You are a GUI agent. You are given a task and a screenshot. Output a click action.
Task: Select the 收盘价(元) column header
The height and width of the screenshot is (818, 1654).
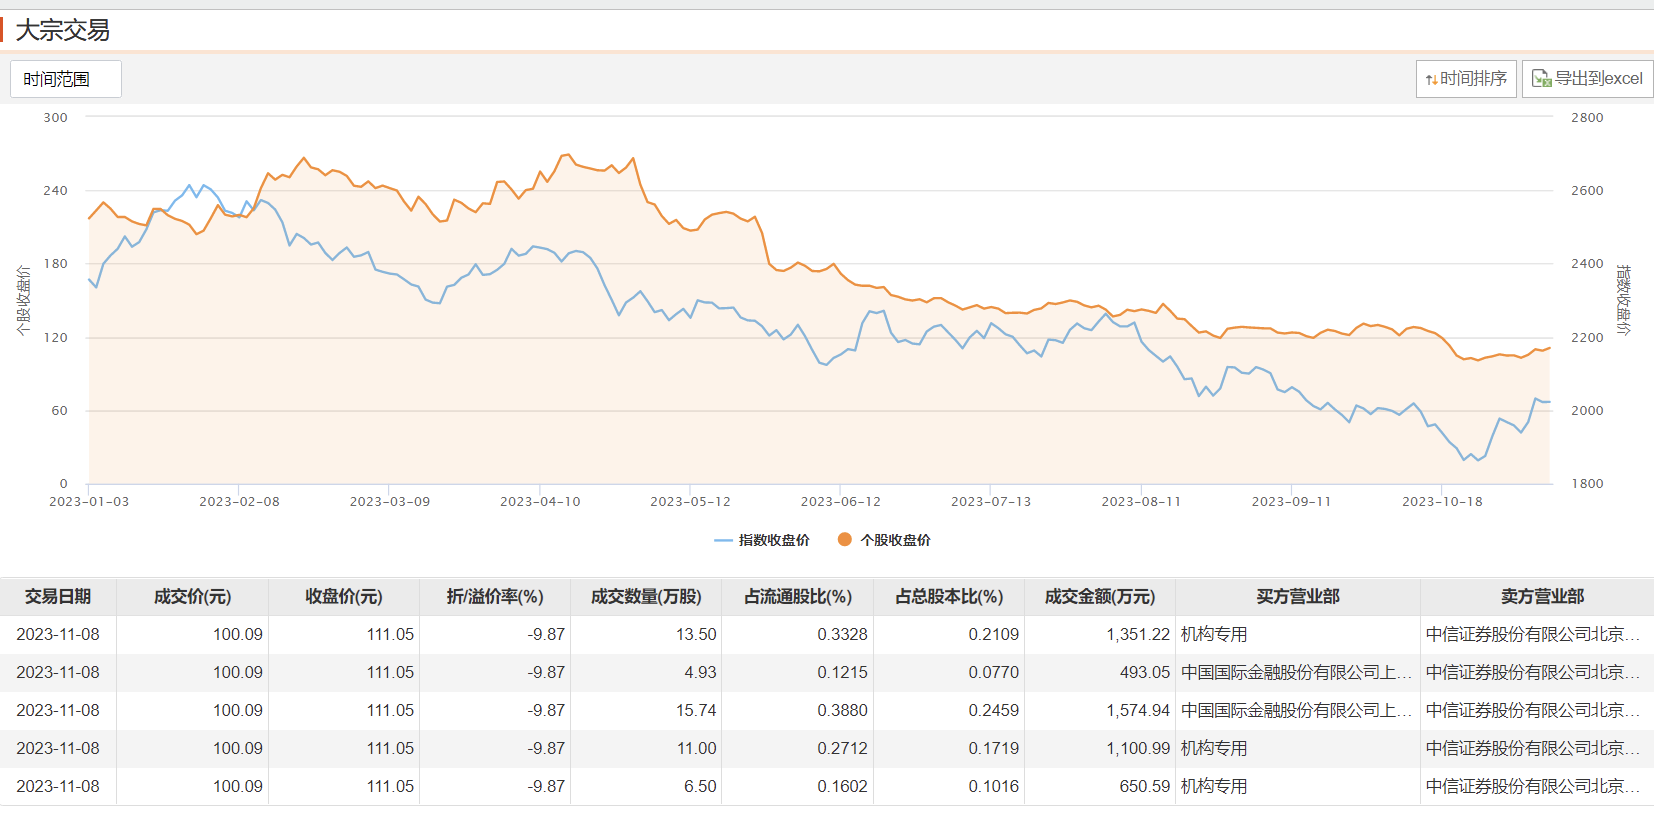click(343, 597)
